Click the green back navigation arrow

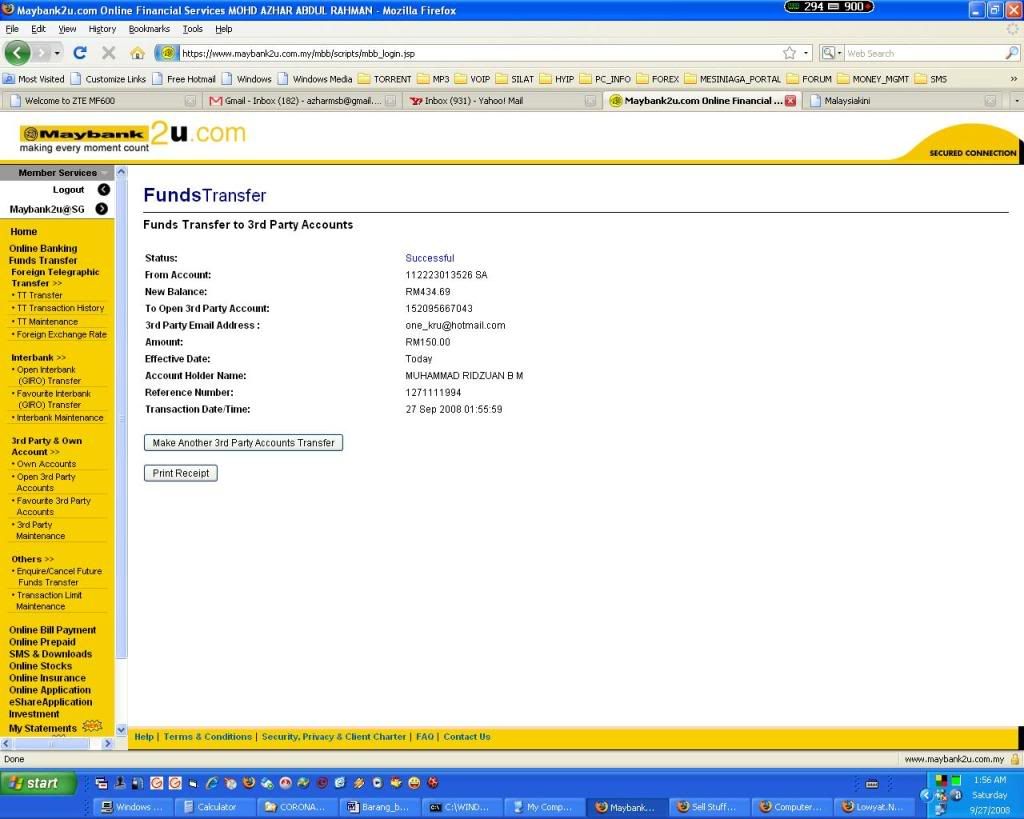[x=18, y=53]
